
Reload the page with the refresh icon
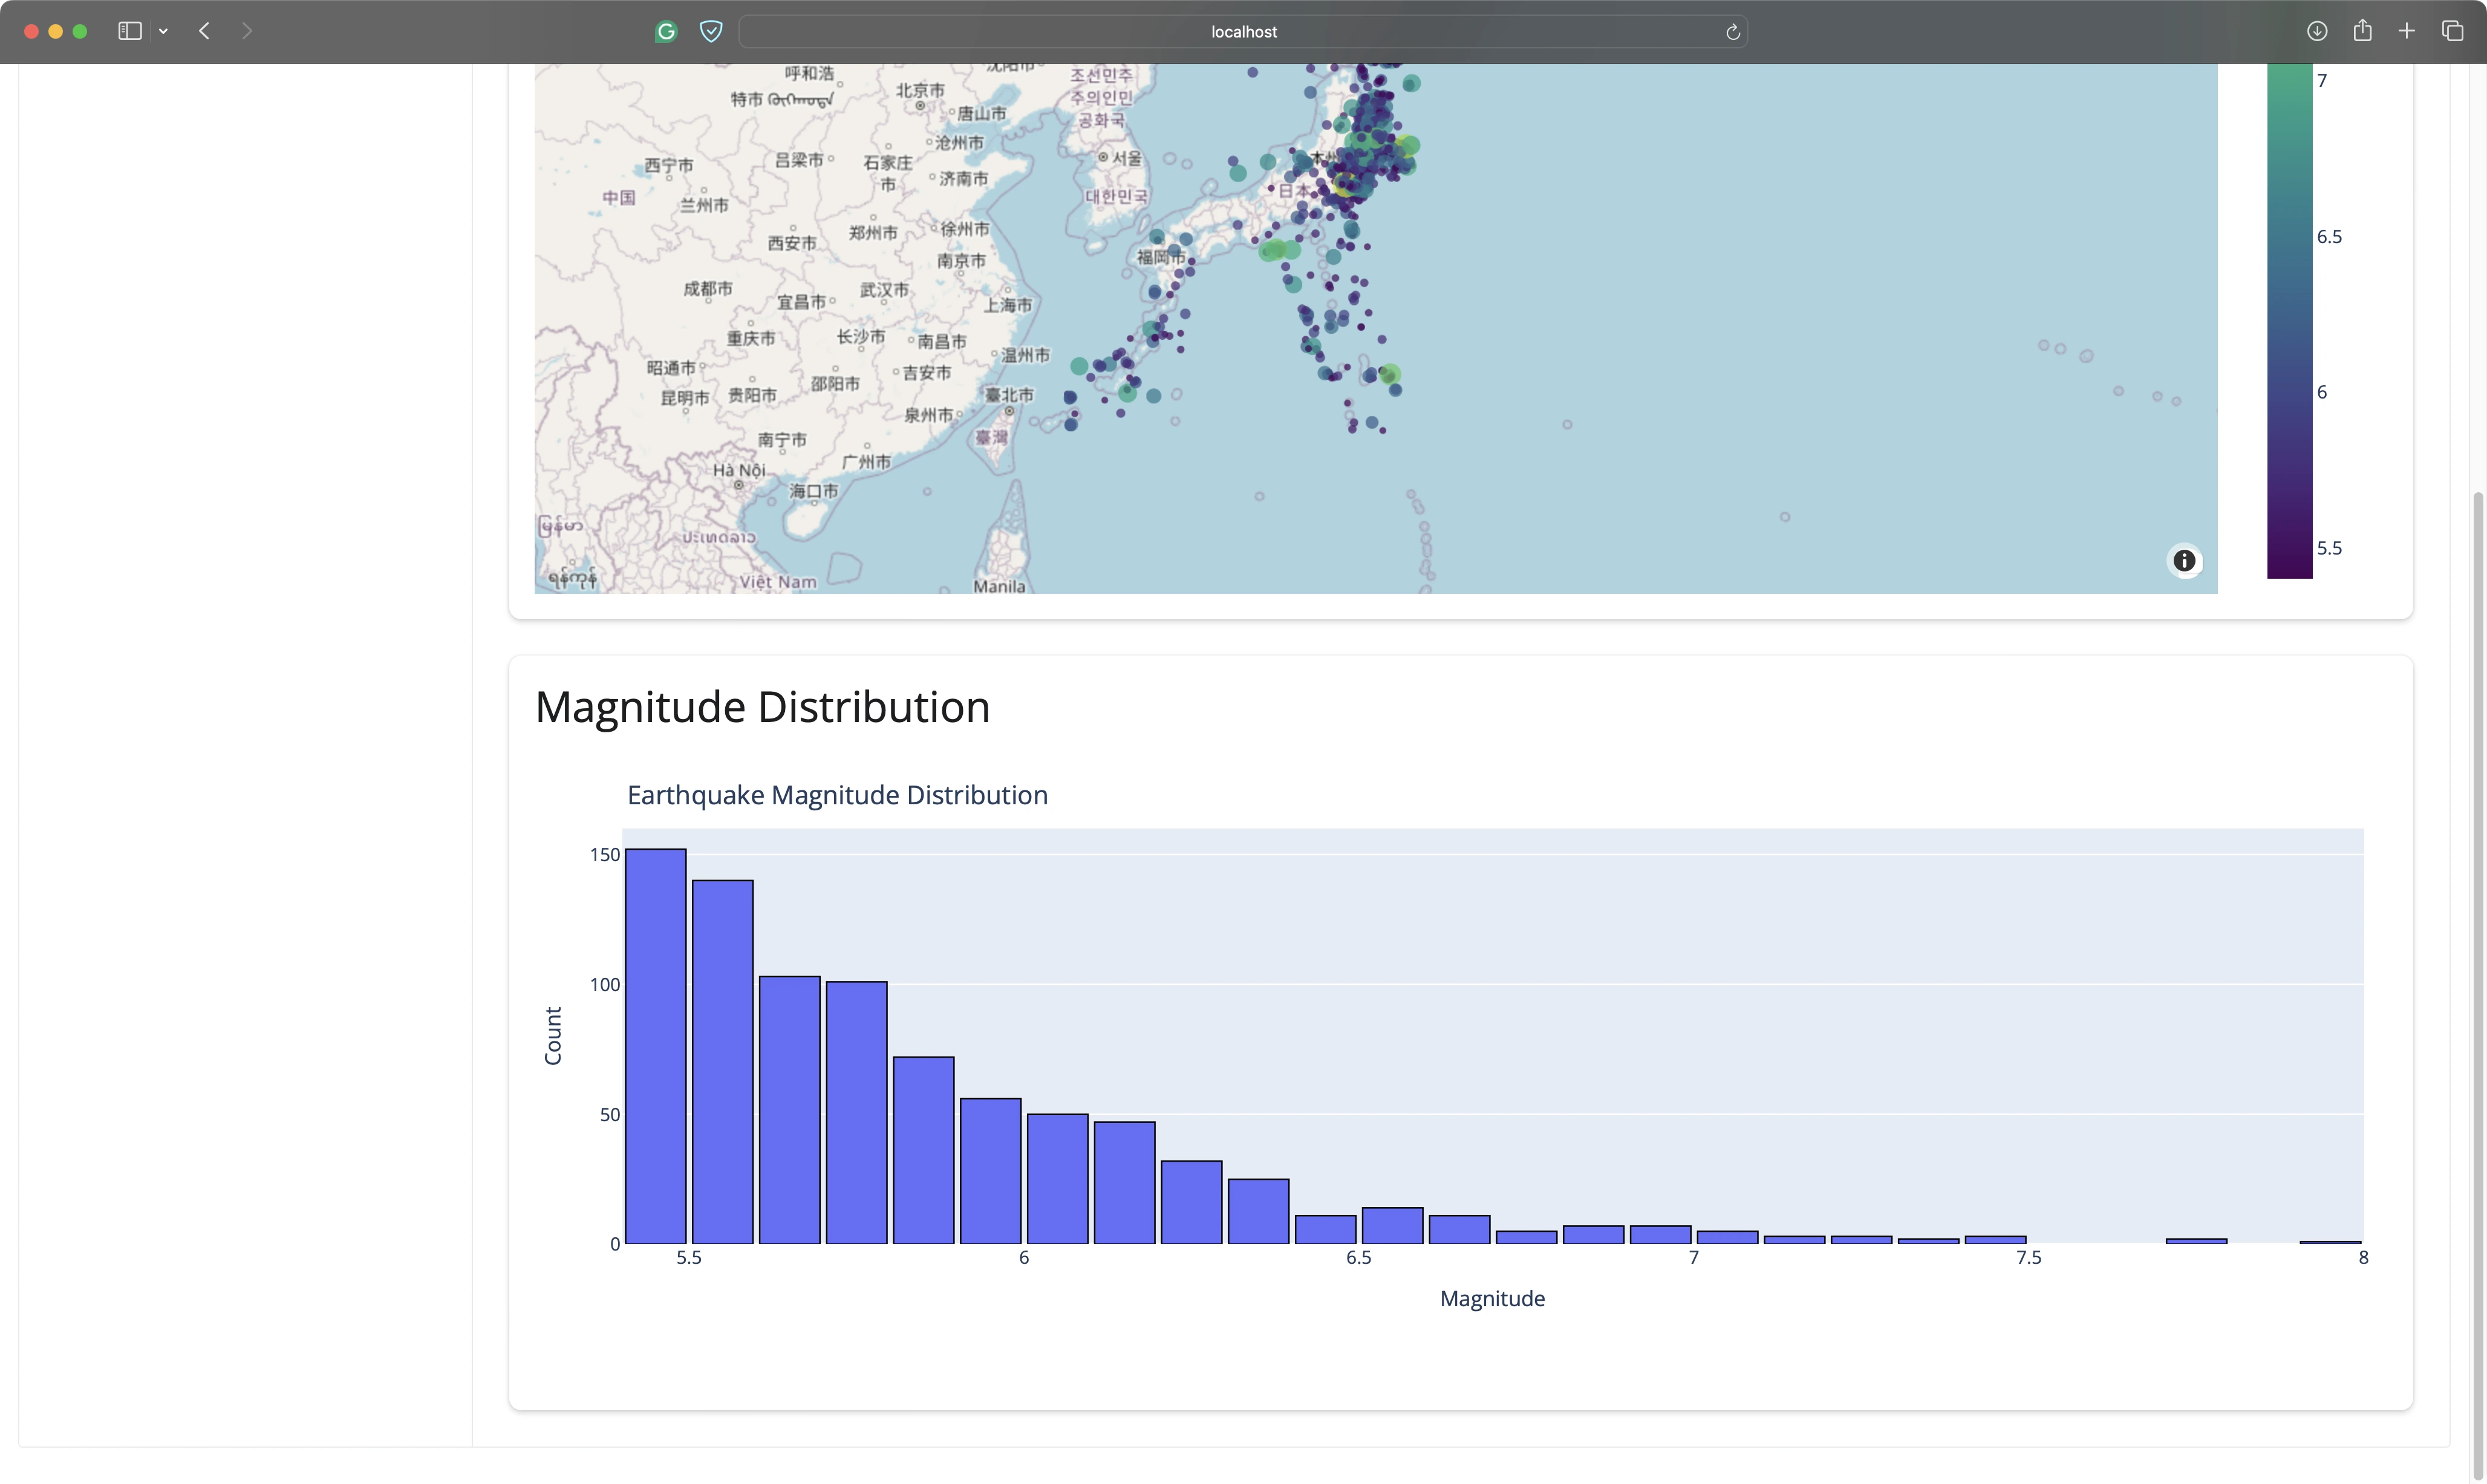pos(1733,32)
